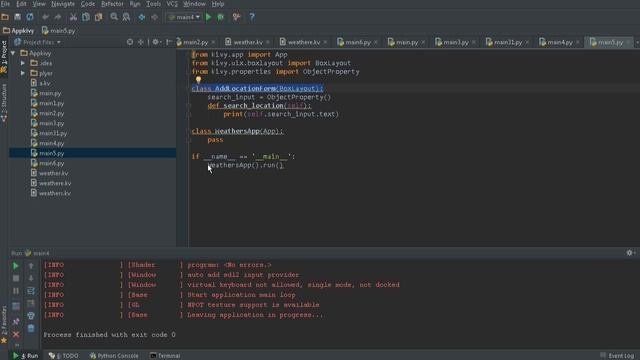The image size is (640, 360).
Task: Click the Print icon in the Run panel
Action: point(31,316)
